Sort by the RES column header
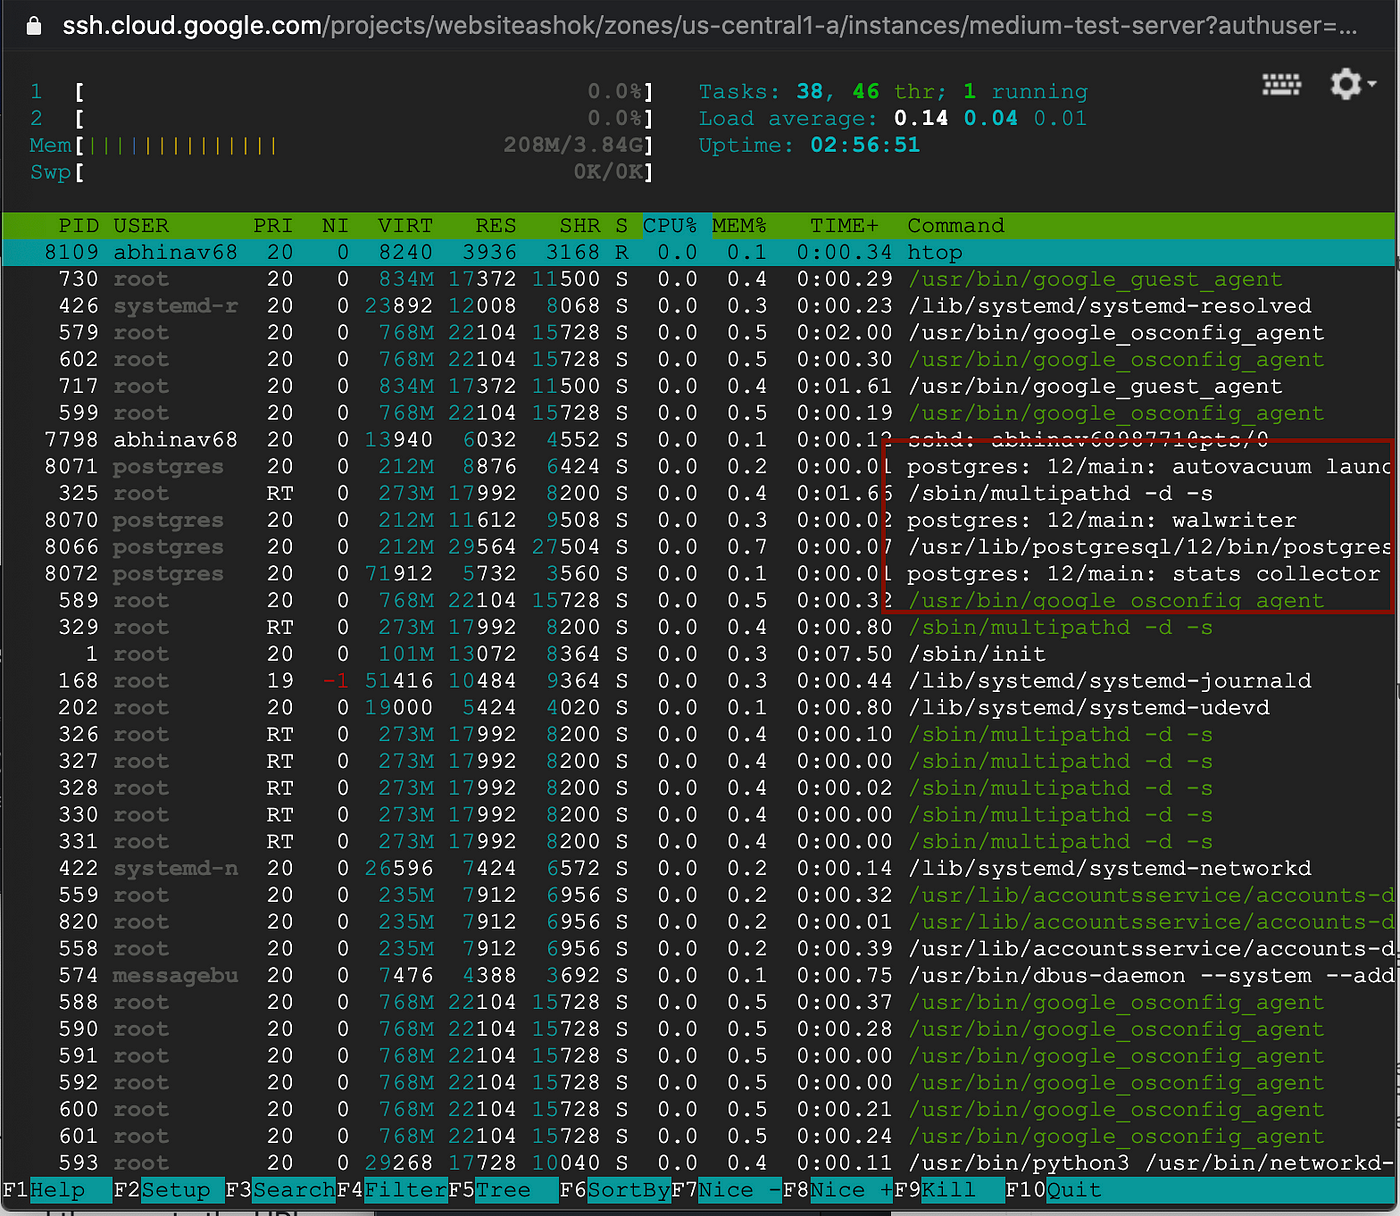This screenshot has width=1400, height=1216. (496, 226)
